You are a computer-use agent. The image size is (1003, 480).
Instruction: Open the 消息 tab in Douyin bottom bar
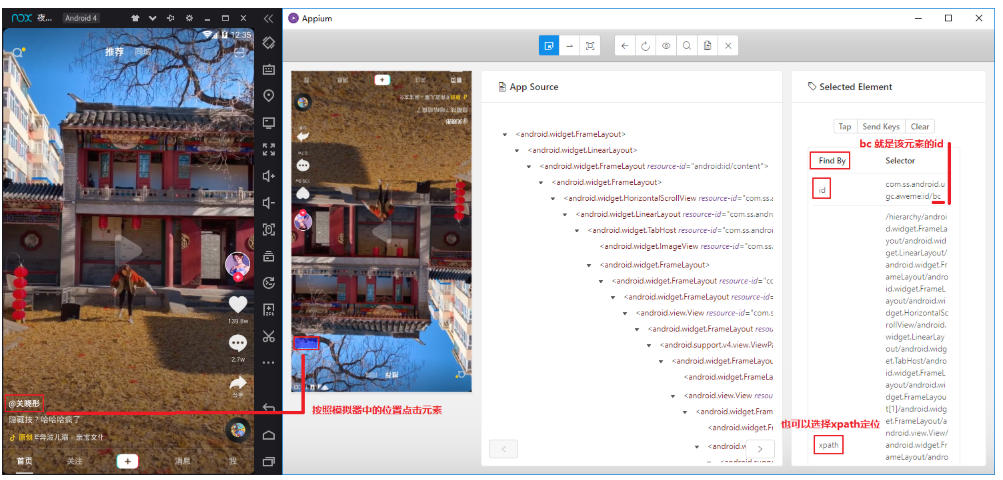pyautogui.click(x=182, y=461)
